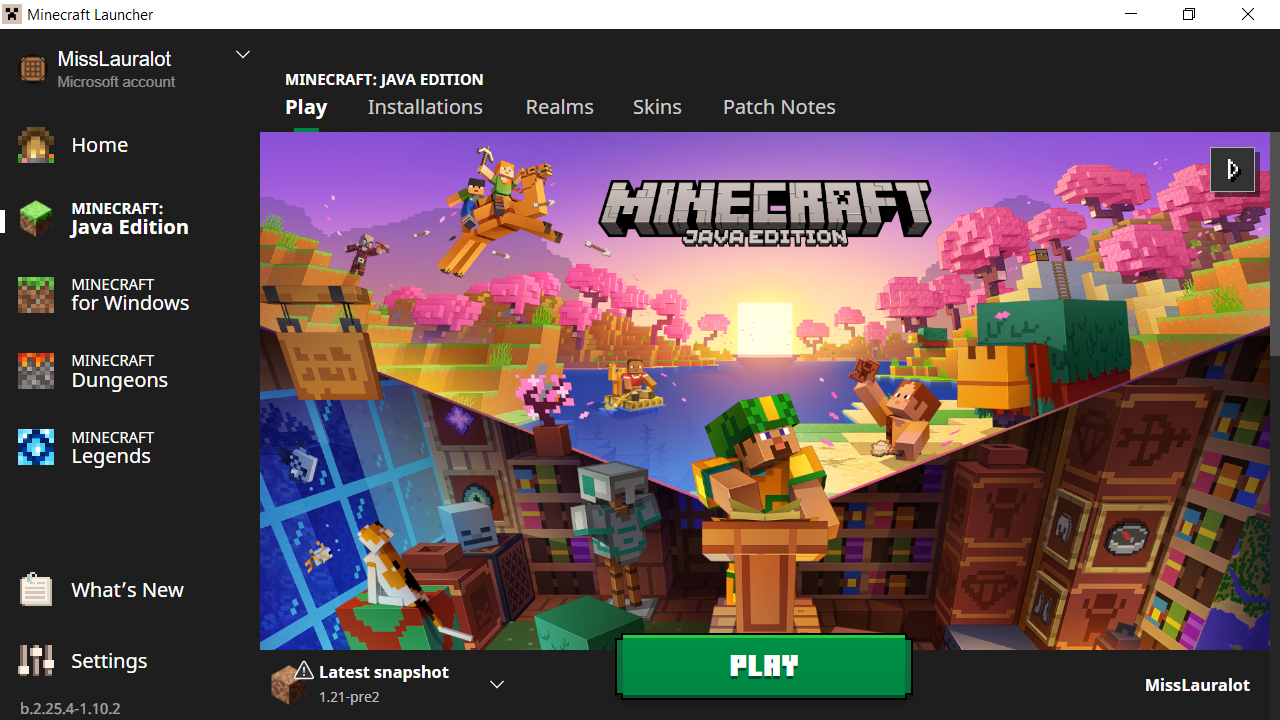
Task: Close the Minecraft Launcher window
Action: 1248,15
